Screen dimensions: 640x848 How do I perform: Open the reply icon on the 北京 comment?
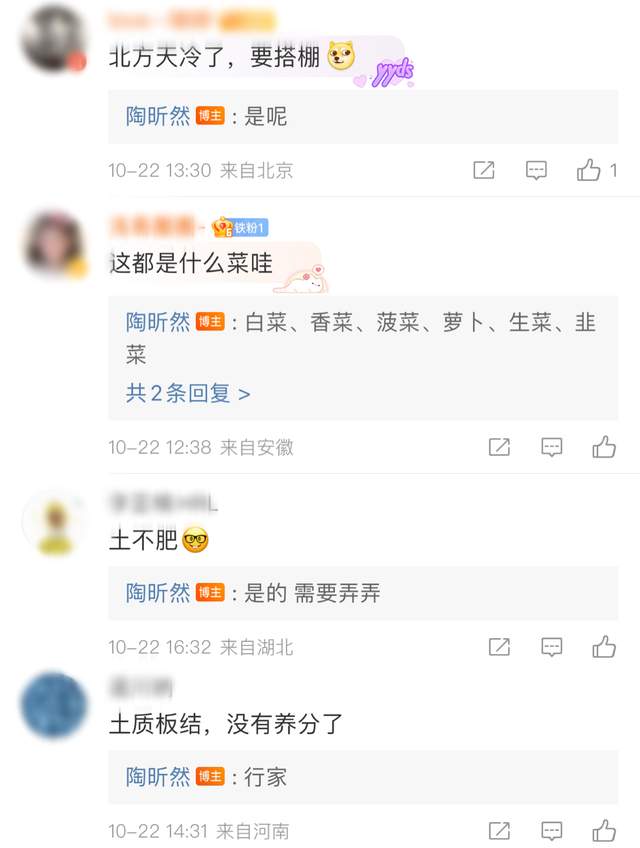pyautogui.click(x=536, y=170)
